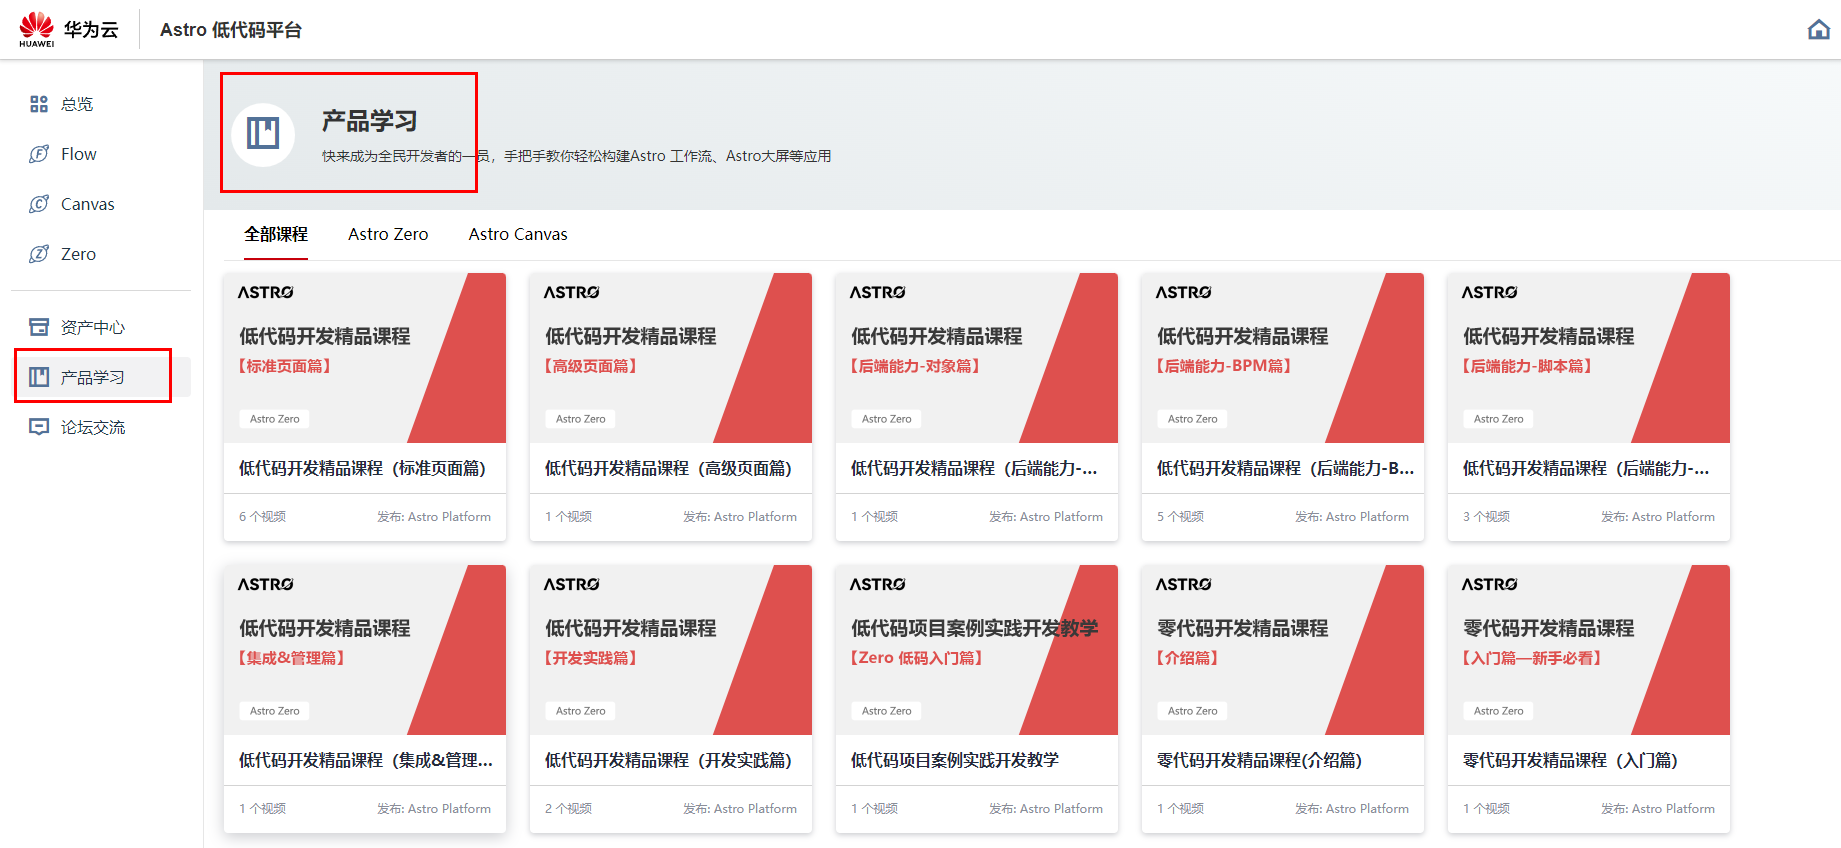Click the 资产中心 sidebar icon
This screenshot has height=848, width=1841.
[x=39, y=327]
